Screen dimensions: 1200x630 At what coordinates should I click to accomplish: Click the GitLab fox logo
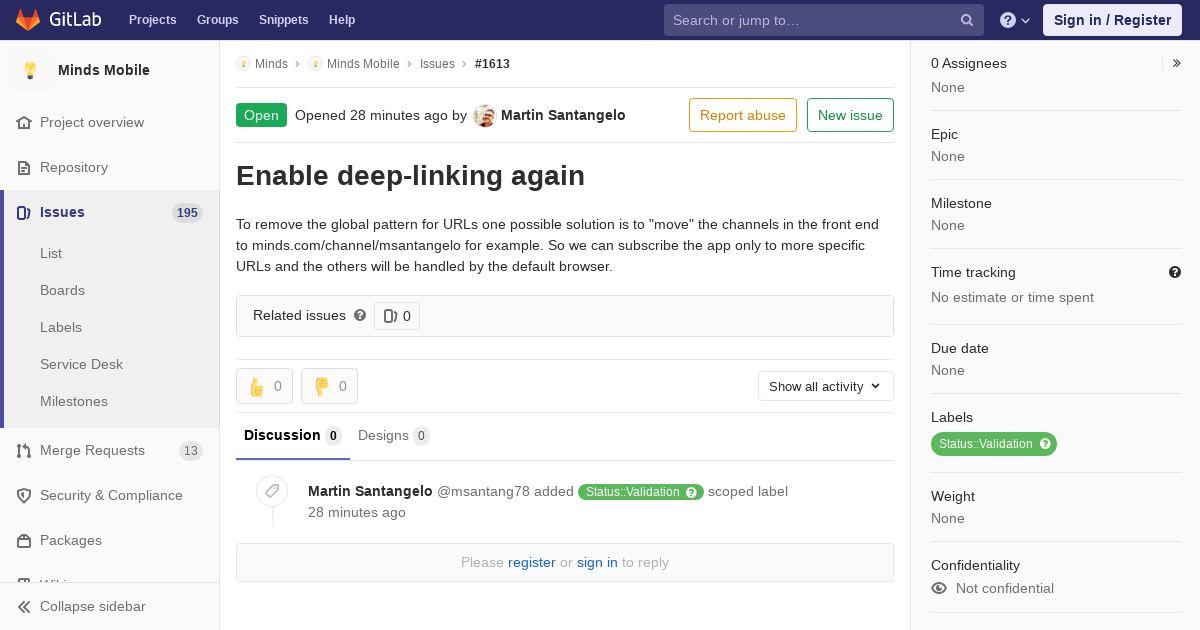pyautogui.click(x=28, y=19)
